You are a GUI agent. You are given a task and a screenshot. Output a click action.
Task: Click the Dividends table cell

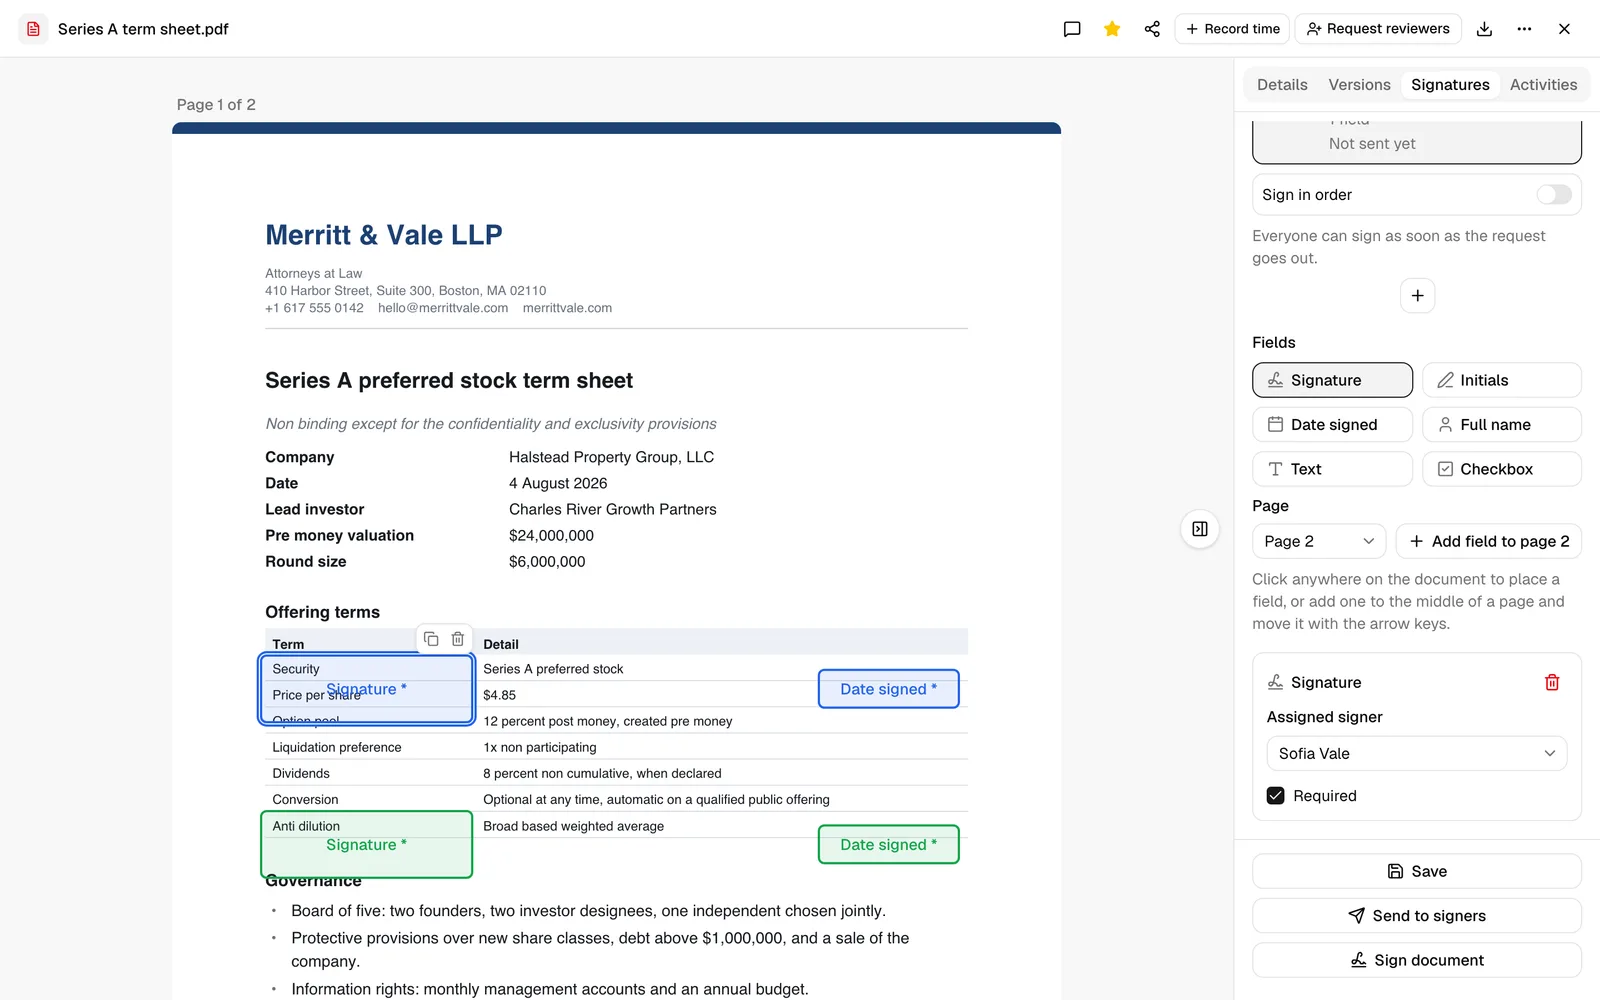tap(301, 773)
